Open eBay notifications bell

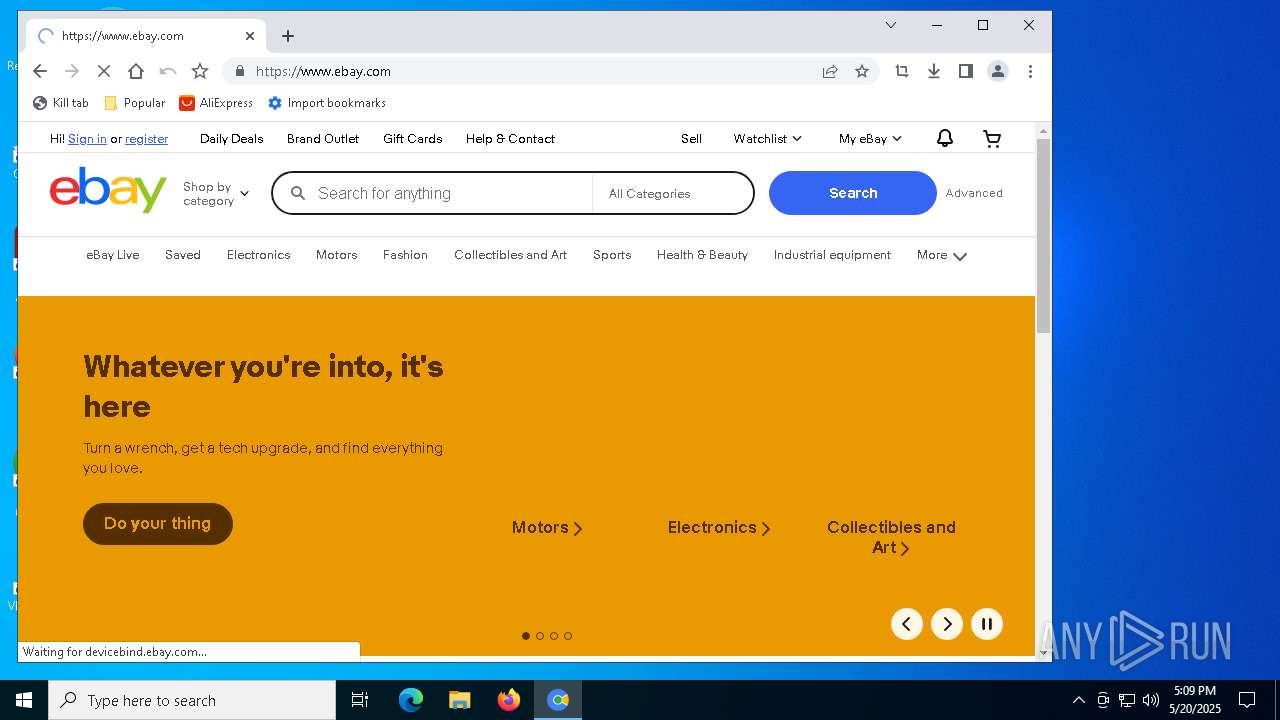click(945, 139)
